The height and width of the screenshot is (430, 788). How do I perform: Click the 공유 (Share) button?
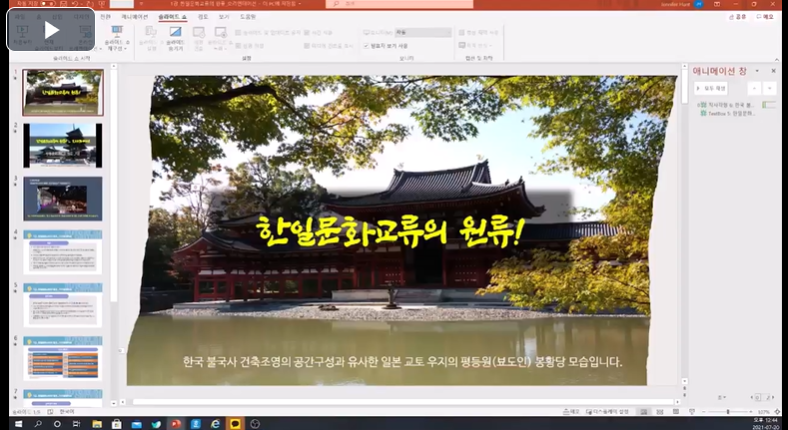point(737,17)
